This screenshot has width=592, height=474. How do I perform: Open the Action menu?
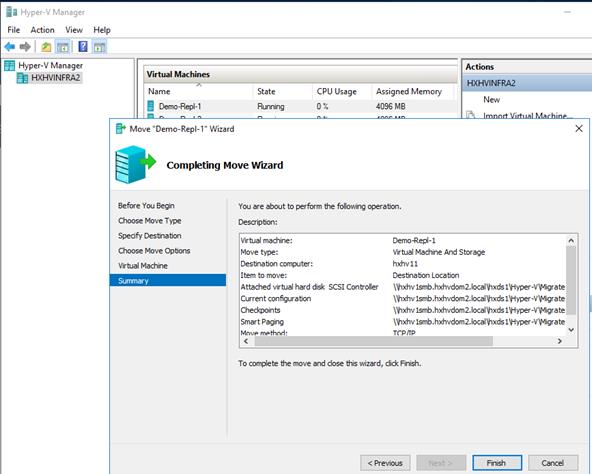tap(42, 30)
